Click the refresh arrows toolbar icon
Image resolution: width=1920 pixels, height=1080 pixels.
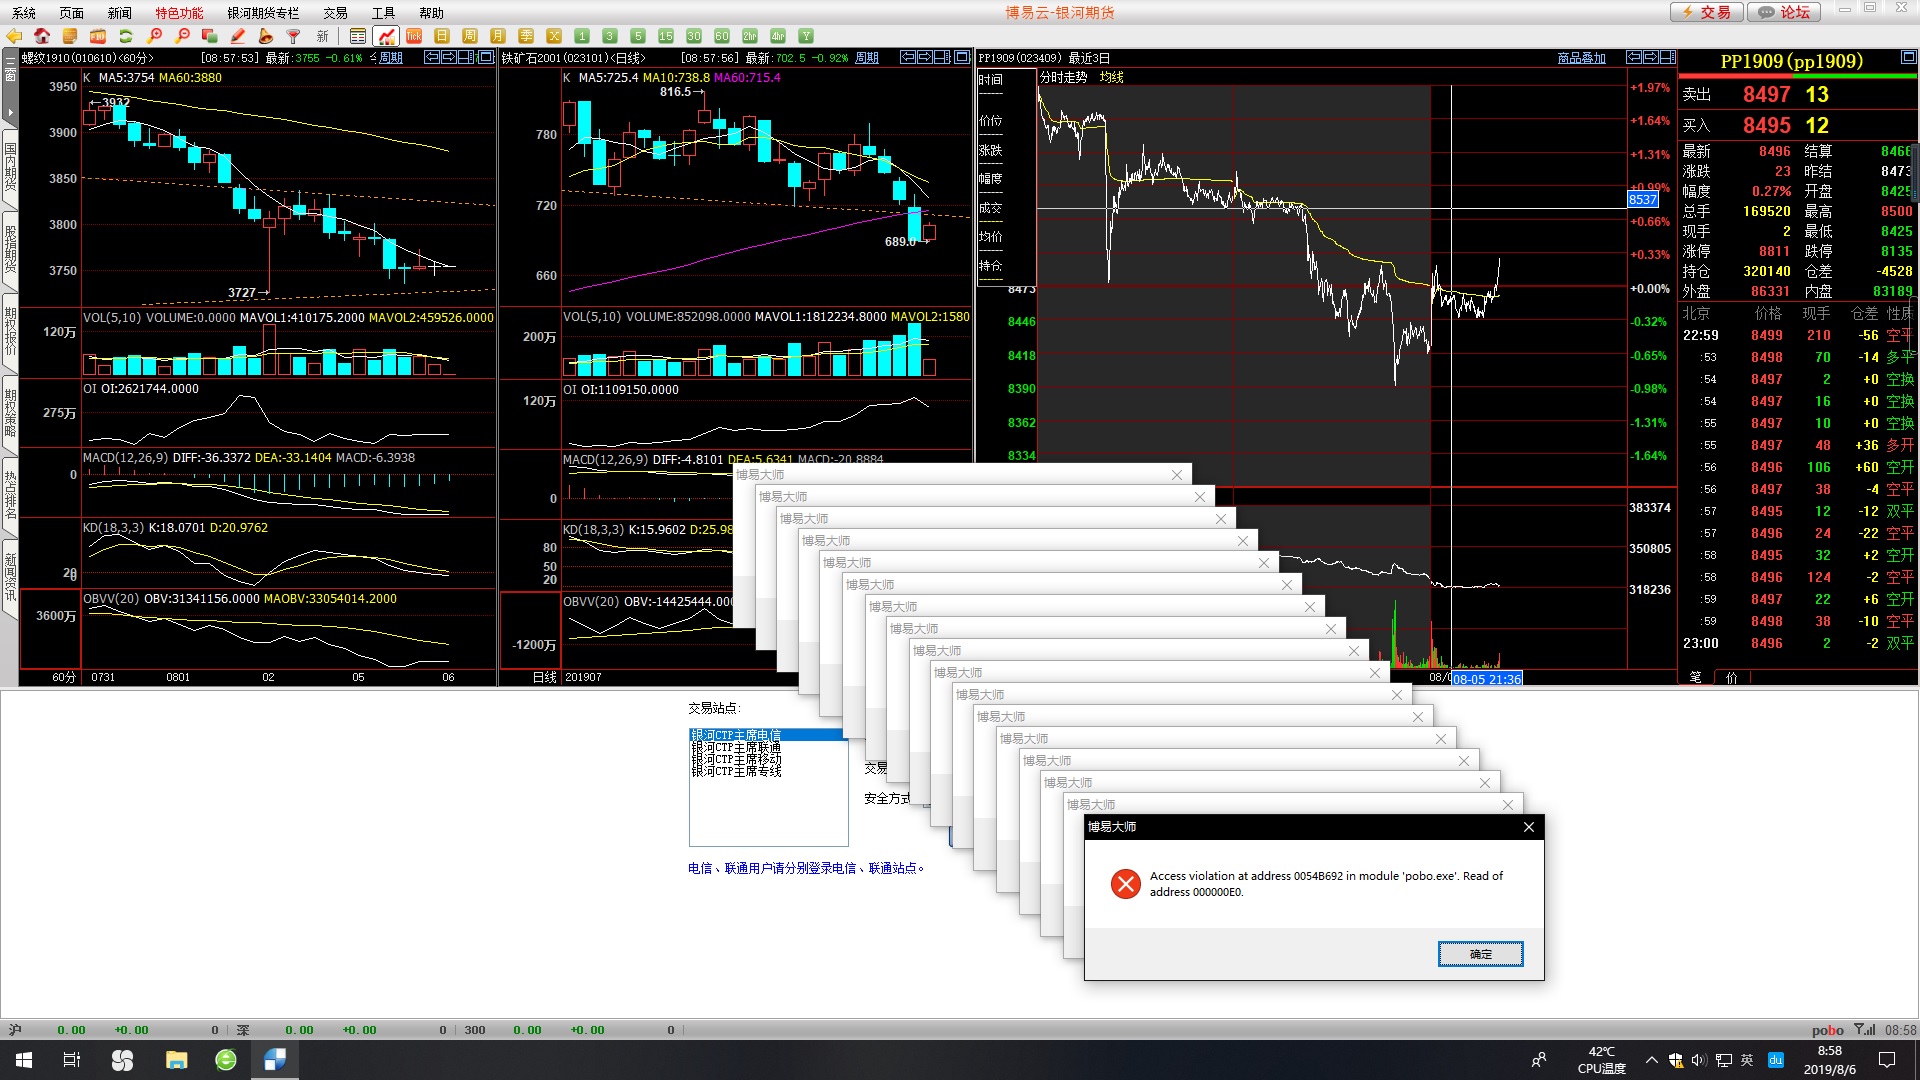(x=126, y=36)
